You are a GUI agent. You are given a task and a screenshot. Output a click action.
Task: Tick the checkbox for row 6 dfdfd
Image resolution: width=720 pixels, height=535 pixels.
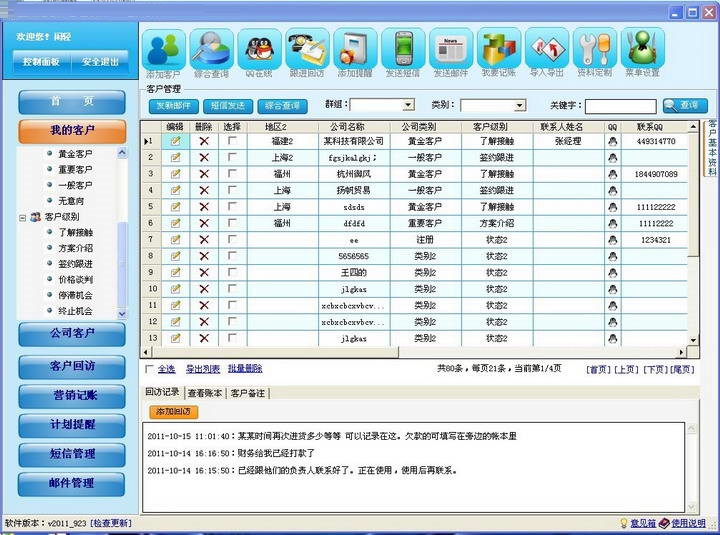(232, 223)
